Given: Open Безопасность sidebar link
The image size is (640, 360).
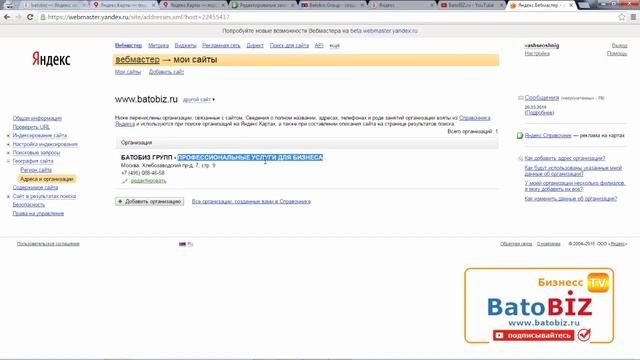Looking at the screenshot, I should tap(29, 205).
